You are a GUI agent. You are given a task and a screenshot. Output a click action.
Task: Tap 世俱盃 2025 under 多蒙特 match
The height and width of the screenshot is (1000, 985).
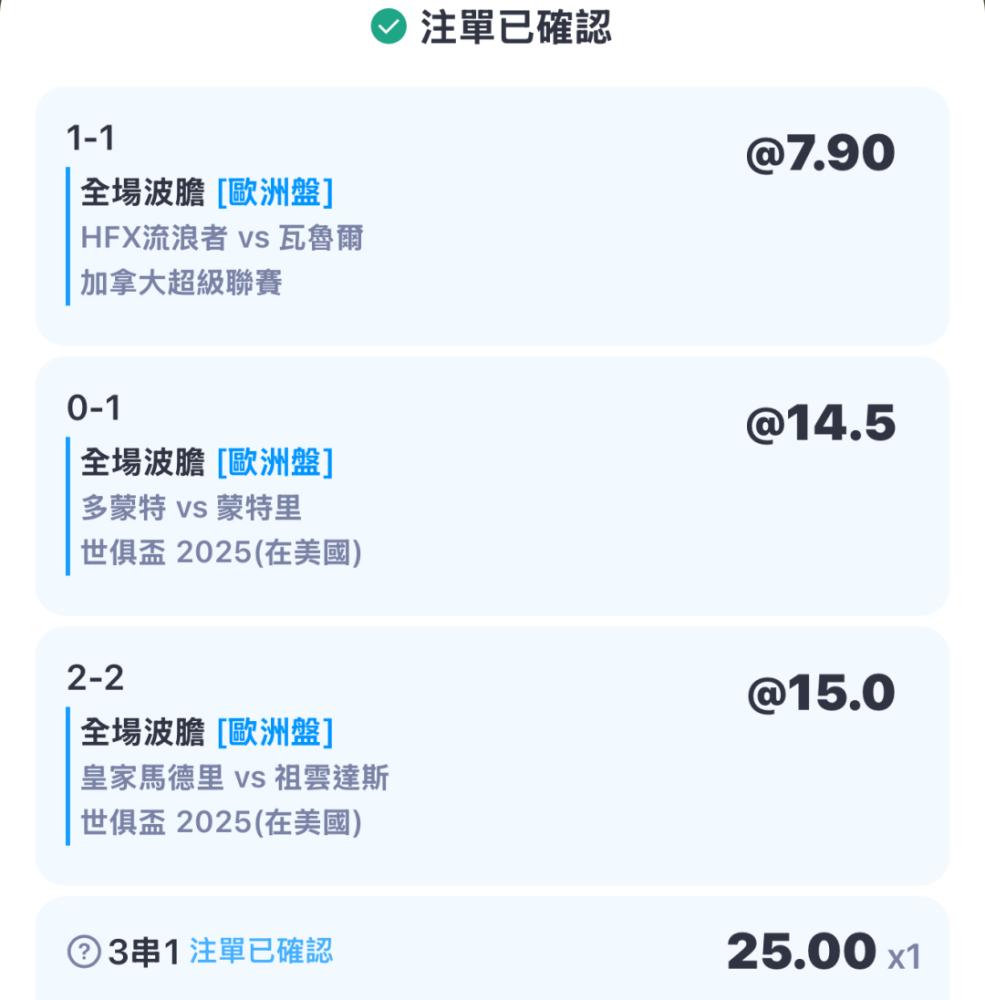pyautogui.click(x=221, y=552)
